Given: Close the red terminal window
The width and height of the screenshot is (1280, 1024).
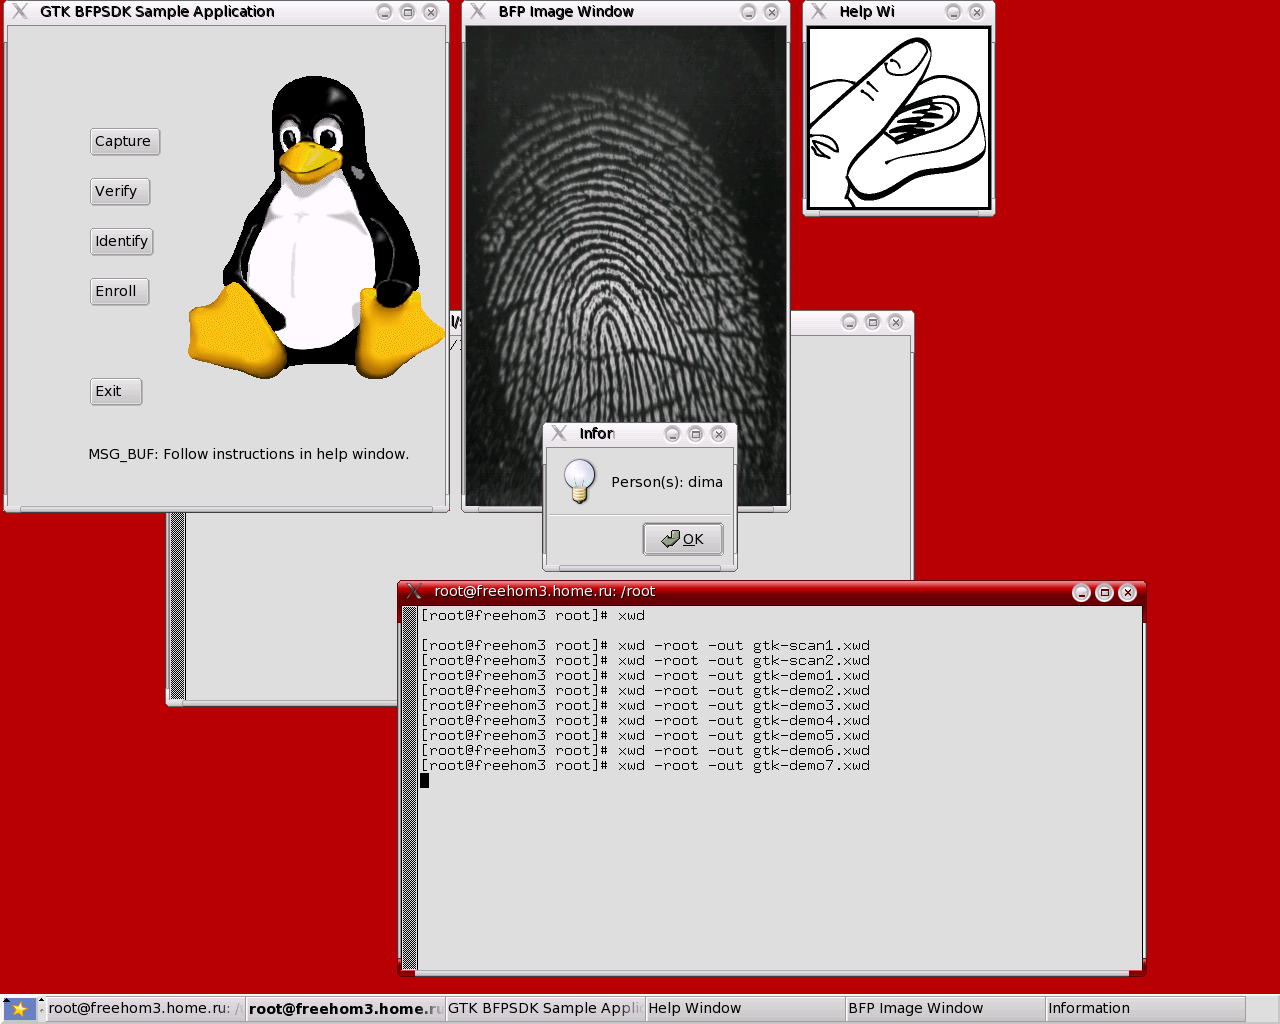Looking at the screenshot, I should coord(1127,593).
